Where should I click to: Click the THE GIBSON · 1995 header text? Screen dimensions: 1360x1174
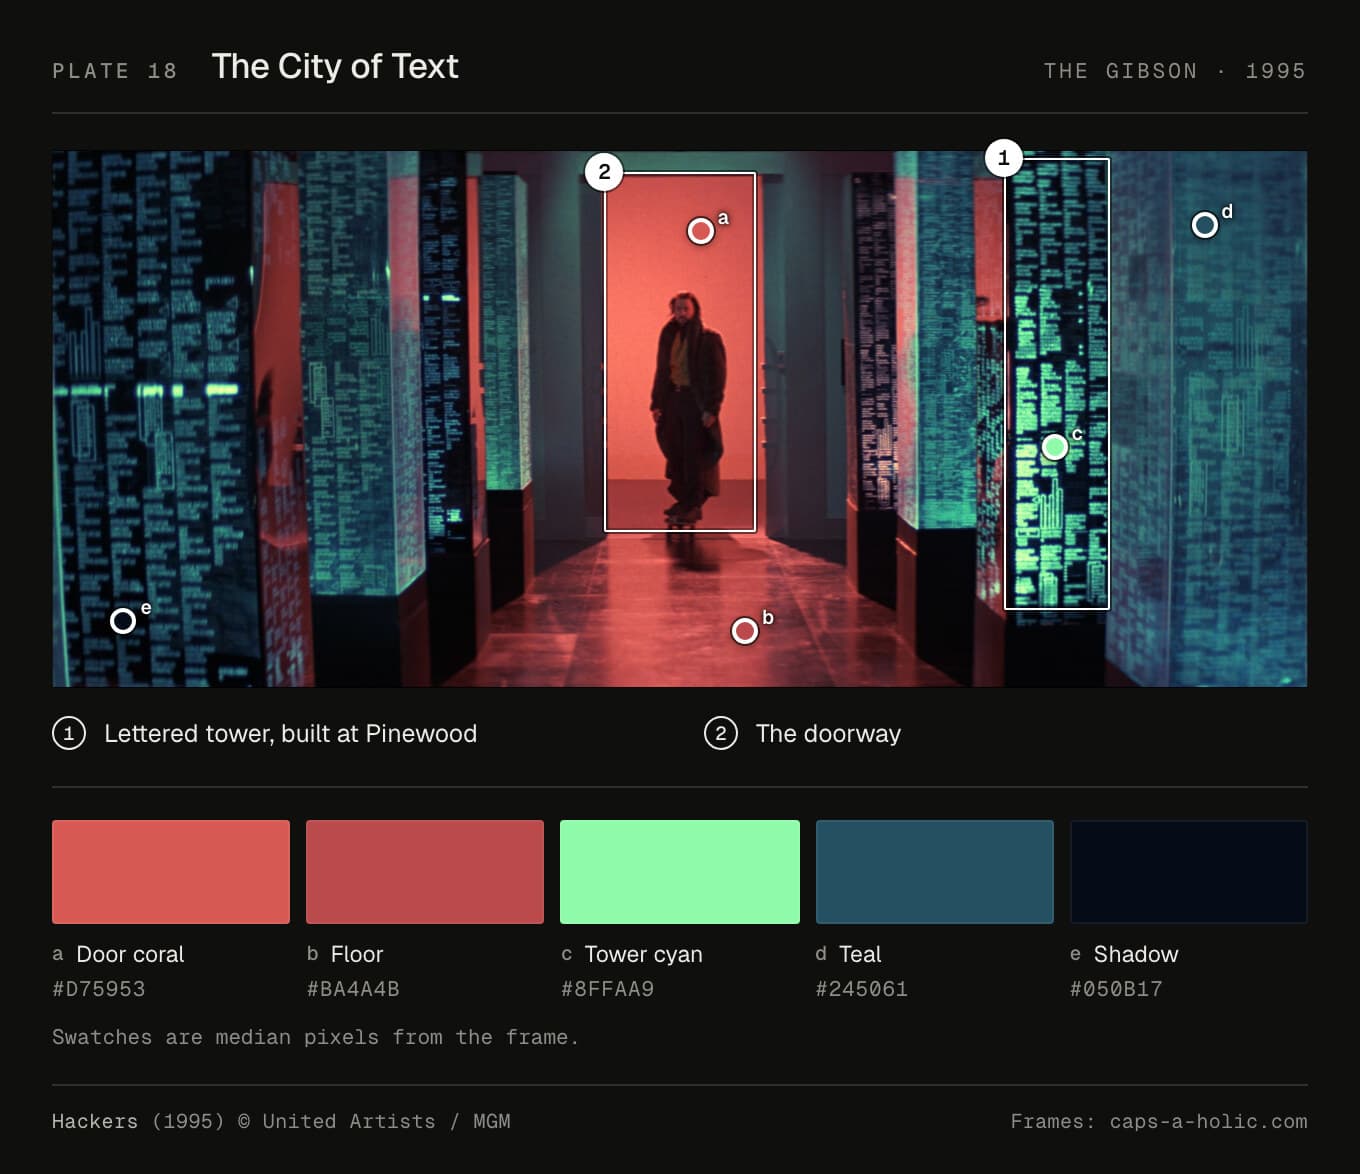pyautogui.click(x=1175, y=71)
